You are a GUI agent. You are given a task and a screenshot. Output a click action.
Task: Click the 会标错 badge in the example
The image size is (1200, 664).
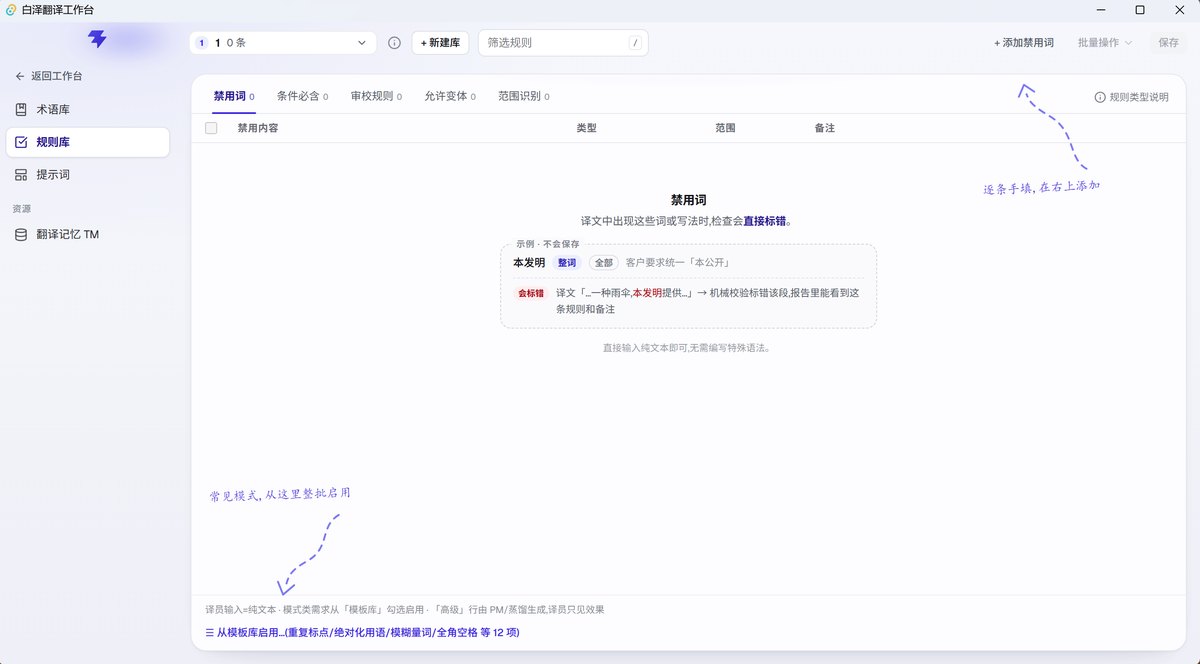pyautogui.click(x=531, y=293)
